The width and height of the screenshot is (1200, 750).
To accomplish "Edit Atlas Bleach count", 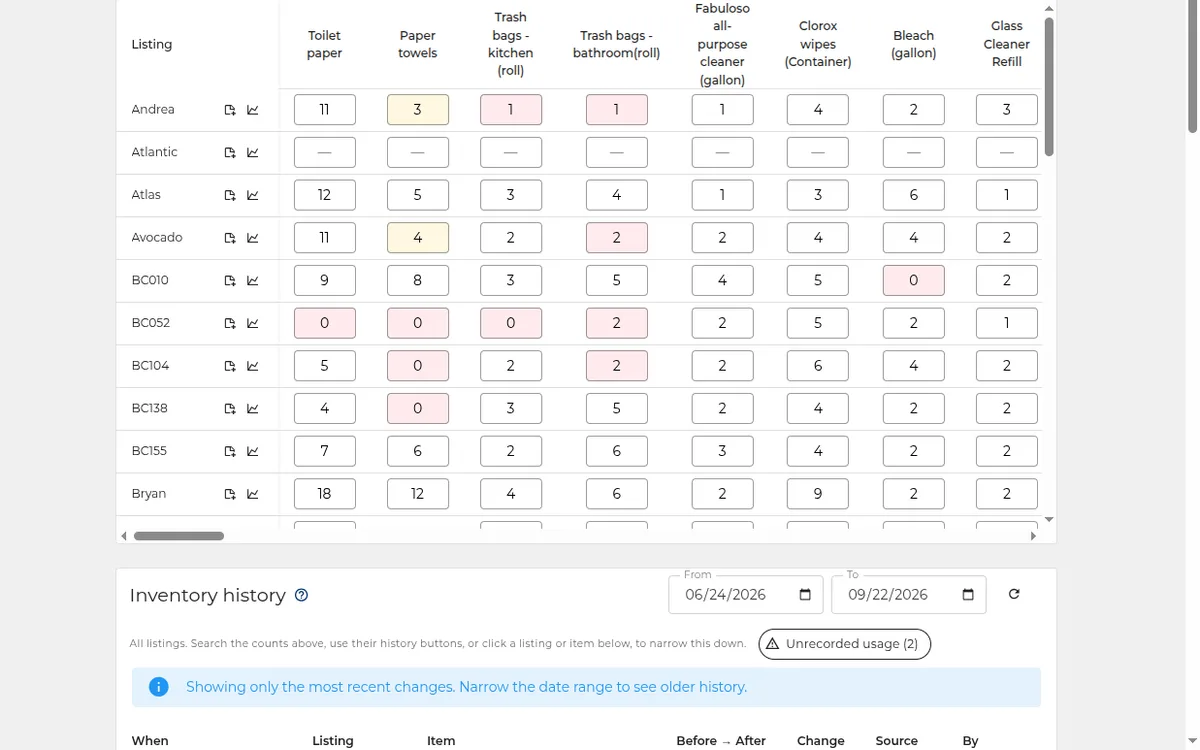I will (x=914, y=195).
